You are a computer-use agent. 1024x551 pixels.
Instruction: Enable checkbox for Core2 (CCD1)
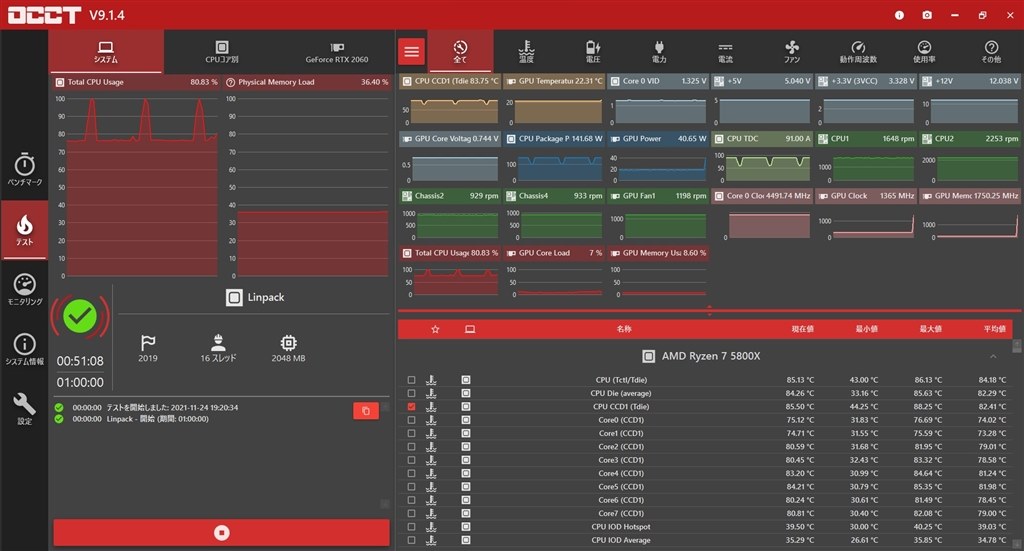coord(411,447)
